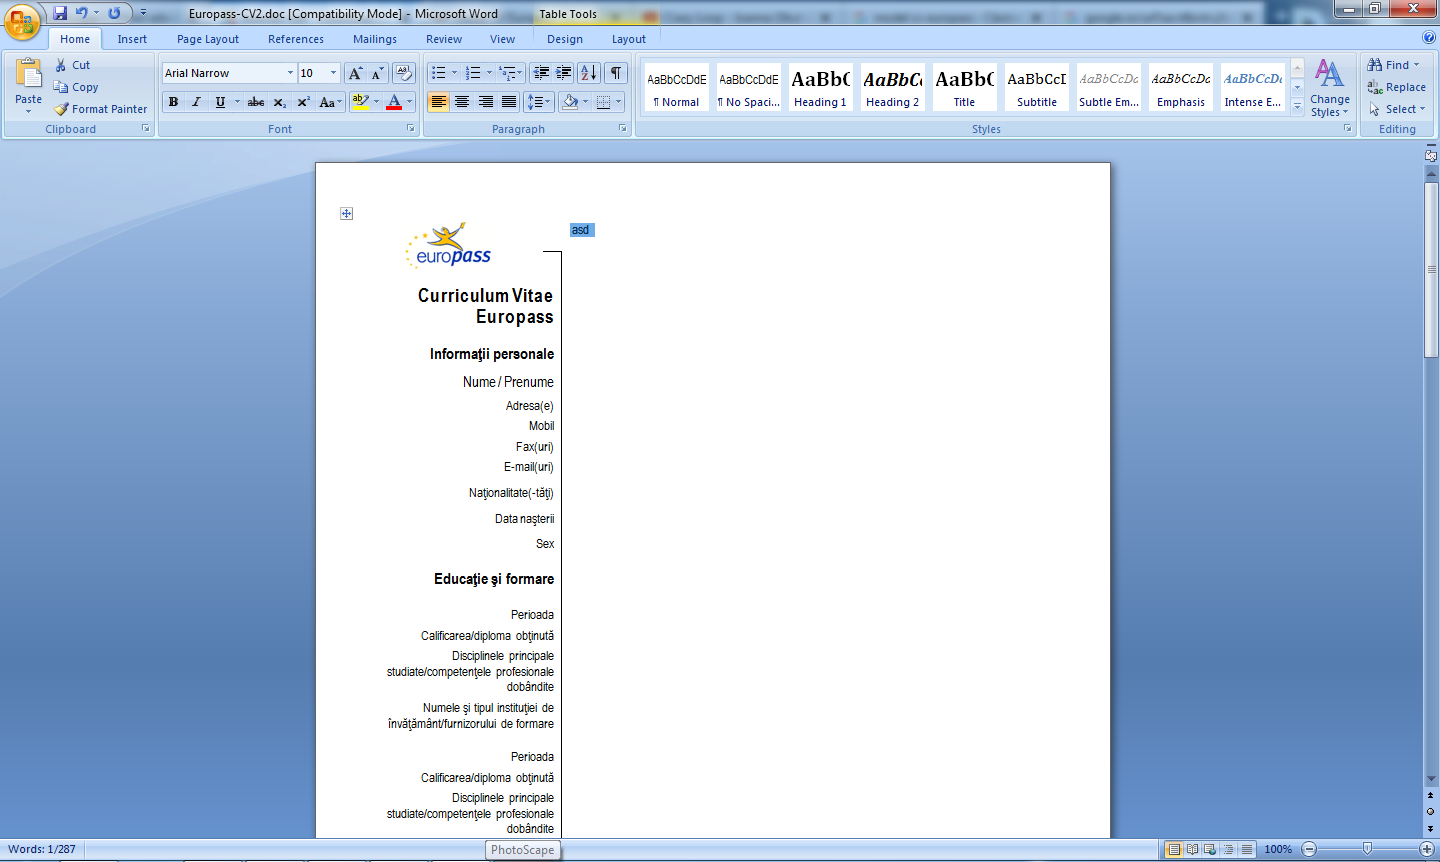Open the Change Case dropdown
The image size is (1440, 862).
(330, 102)
